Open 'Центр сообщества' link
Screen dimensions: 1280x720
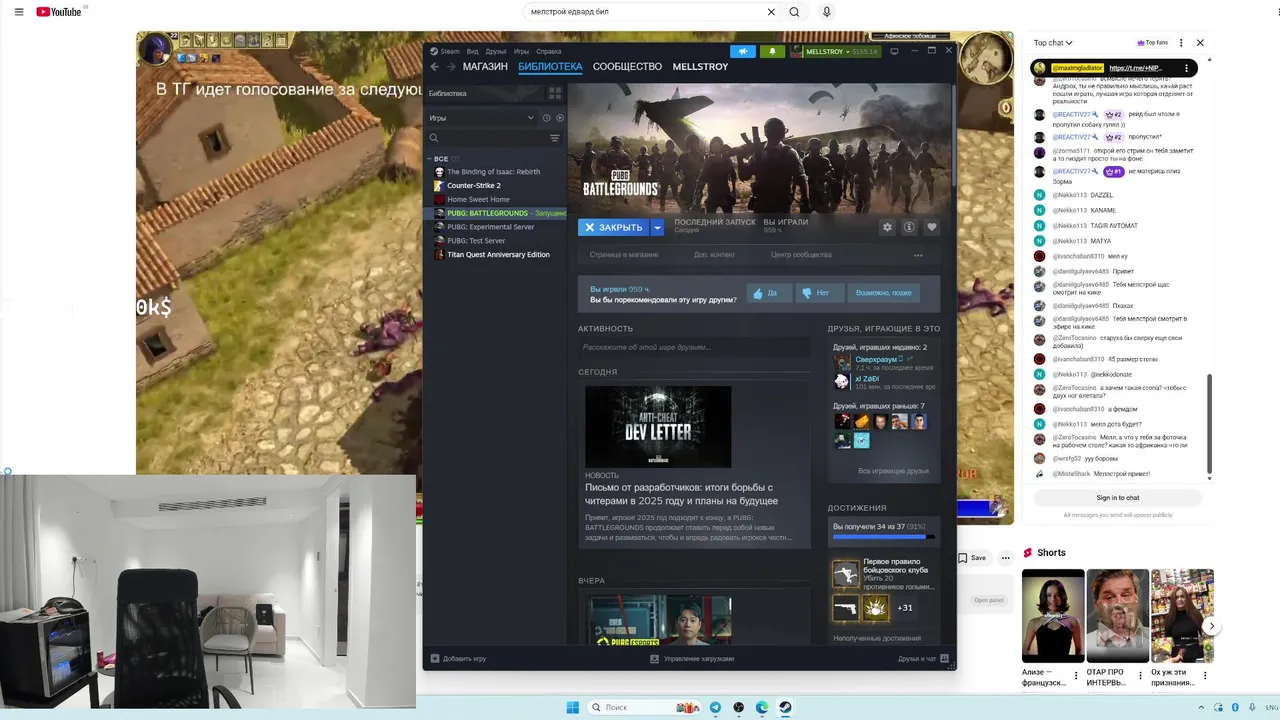point(801,255)
